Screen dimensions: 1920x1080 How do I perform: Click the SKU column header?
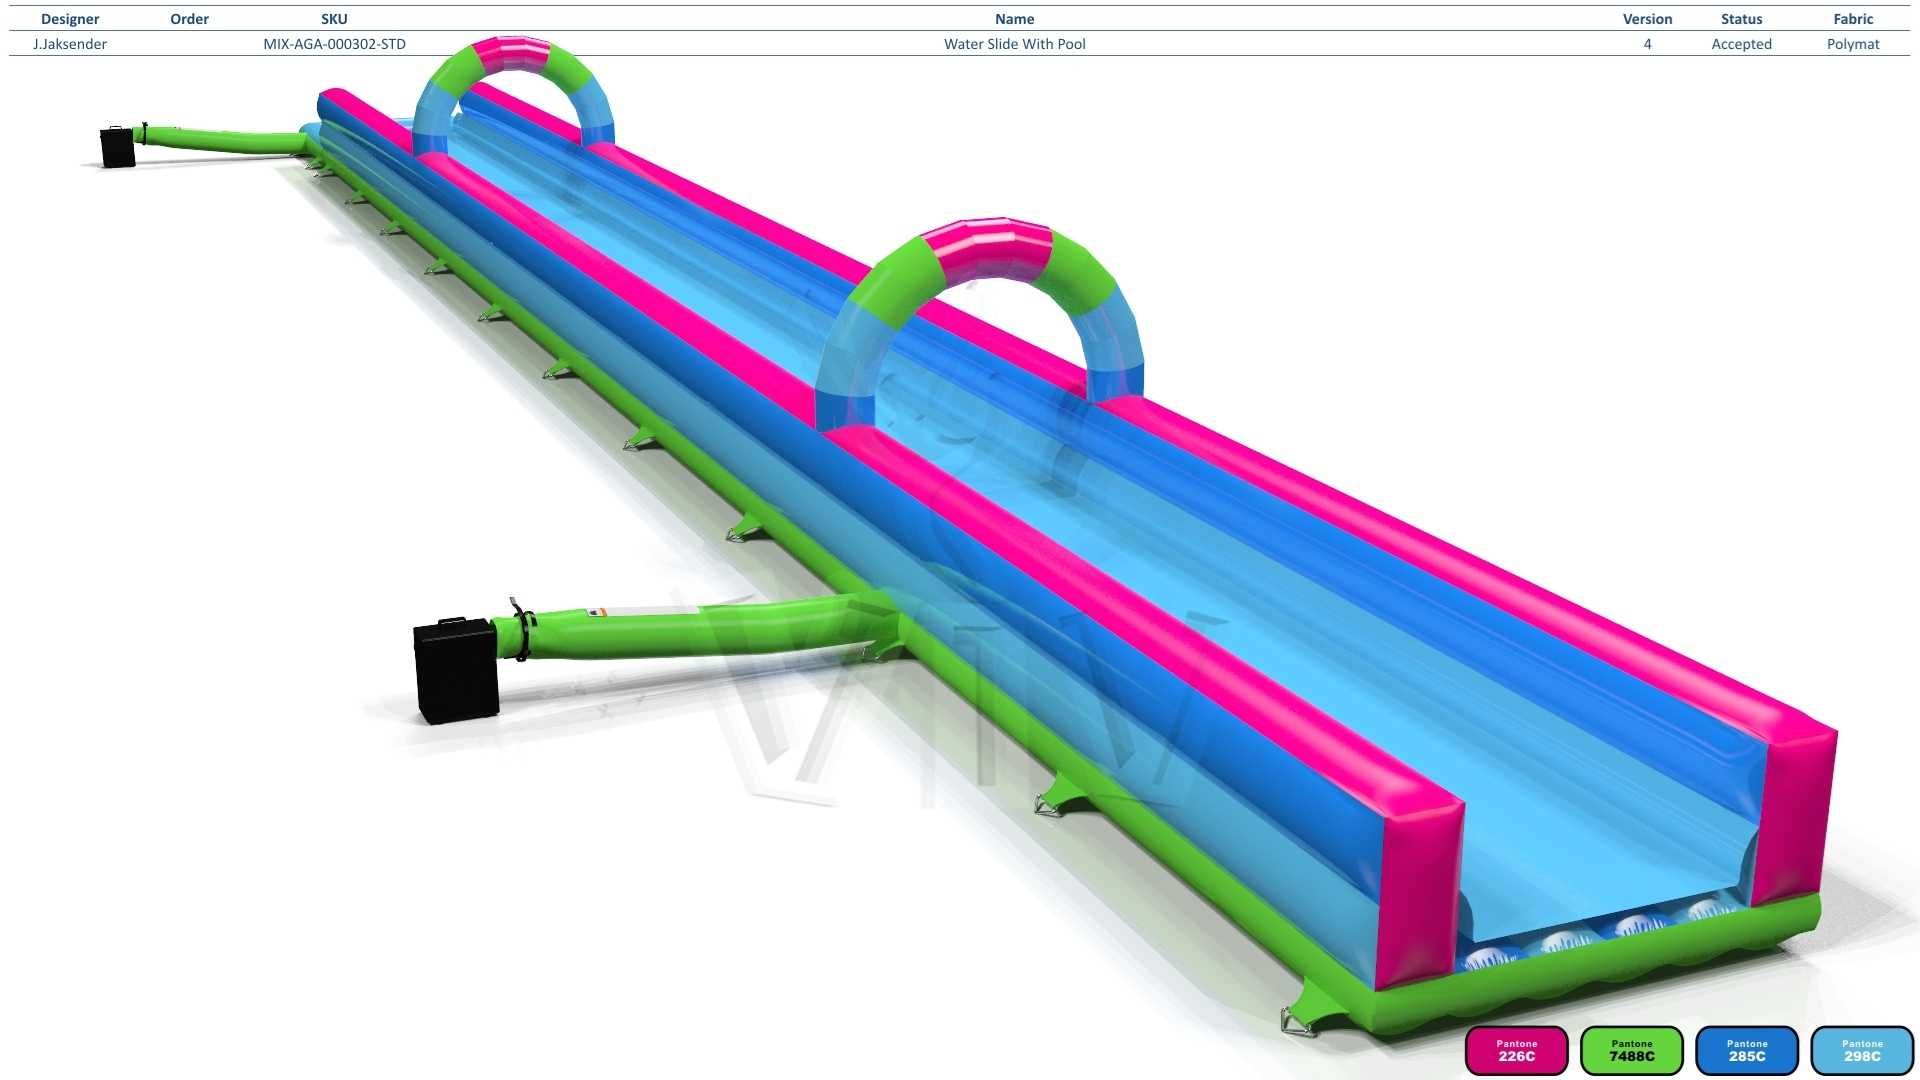tap(334, 19)
